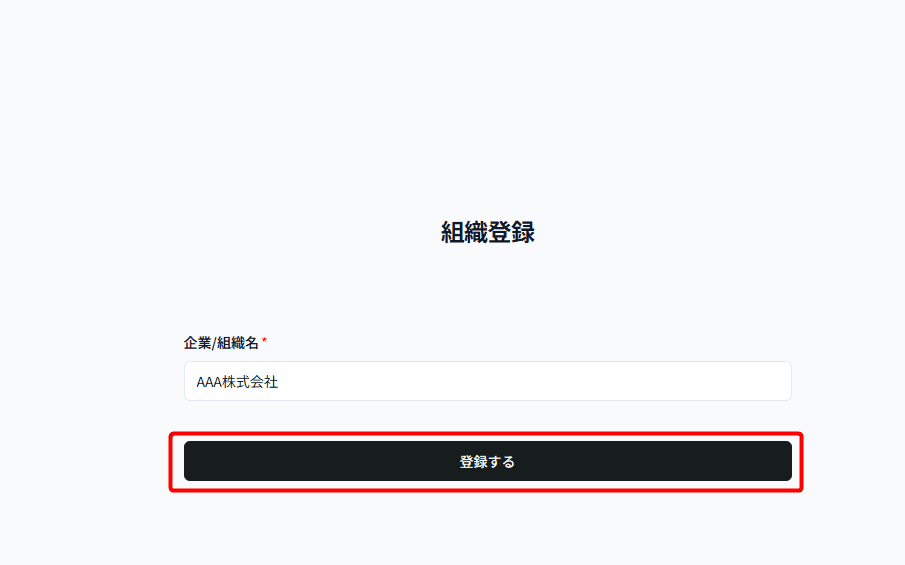Click the 登録する button text

(487, 462)
